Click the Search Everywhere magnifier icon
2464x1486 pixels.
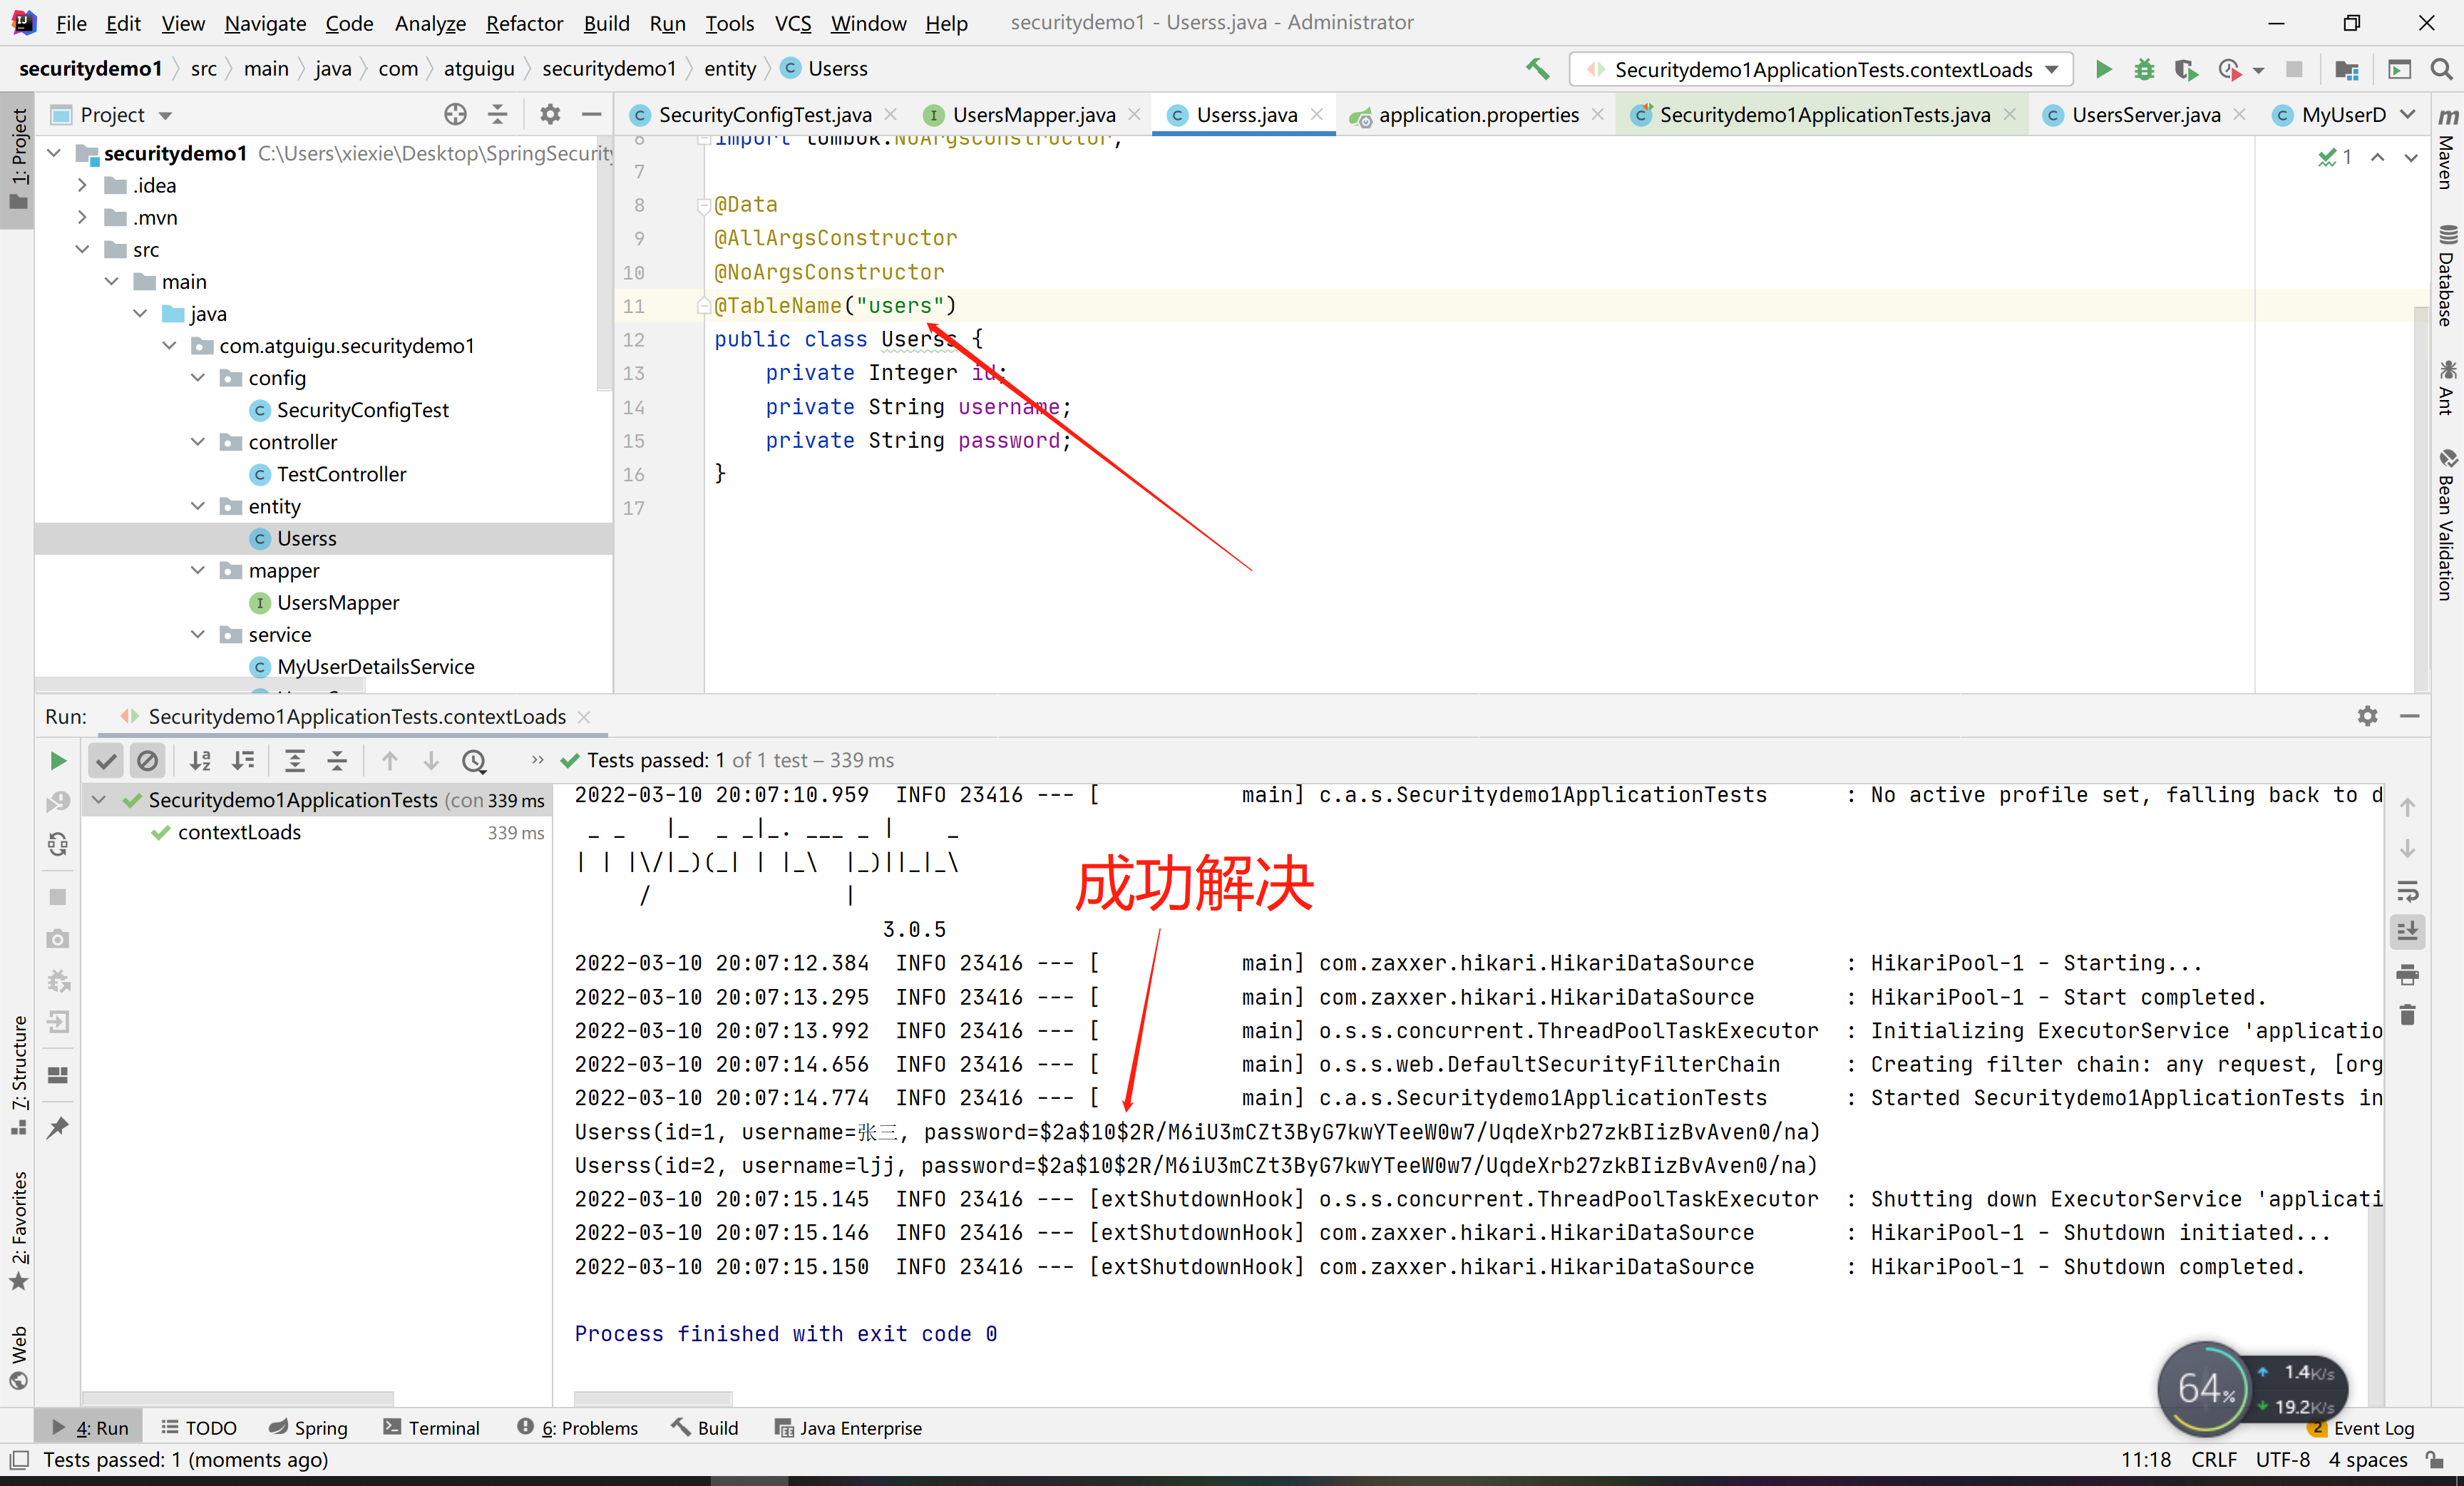[x=2441, y=69]
